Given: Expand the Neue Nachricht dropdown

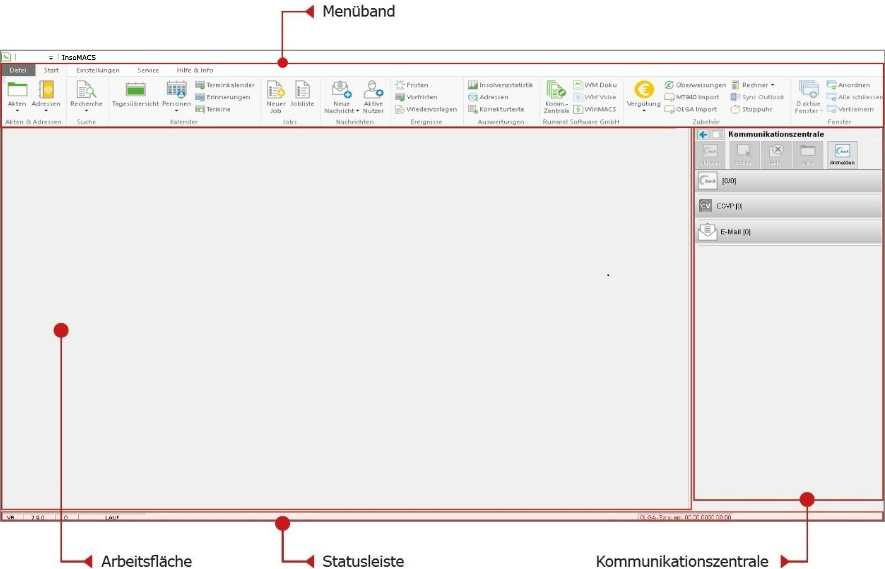Looking at the screenshot, I should 358,111.
